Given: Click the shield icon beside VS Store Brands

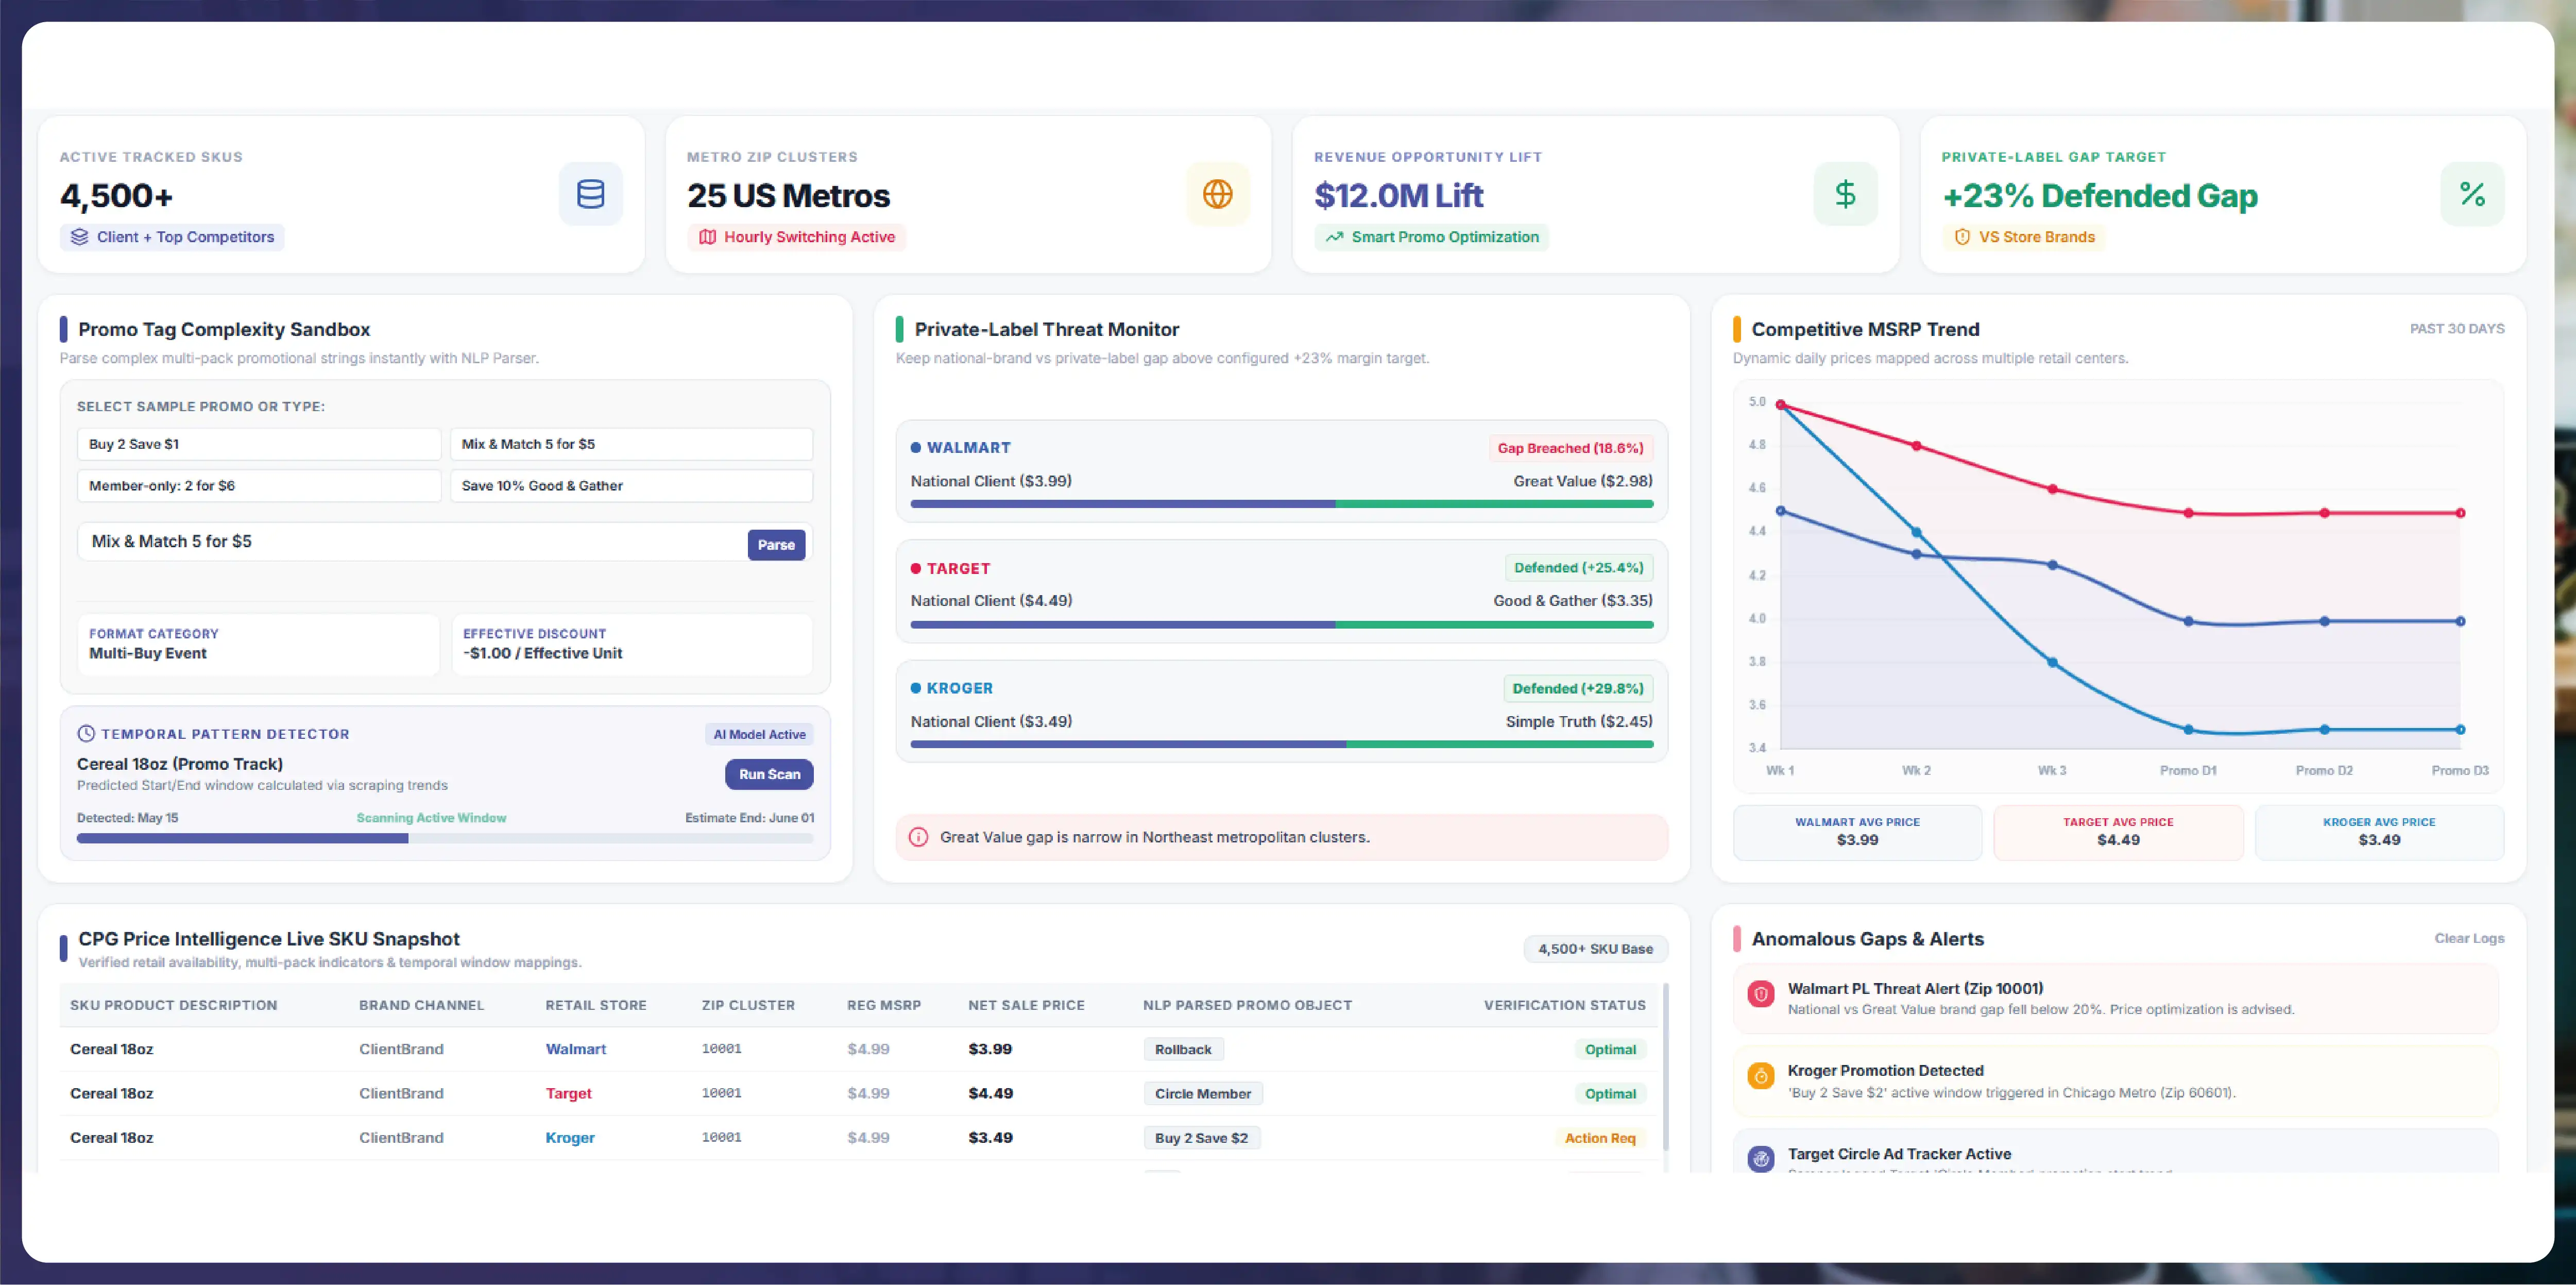Looking at the screenshot, I should (1962, 237).
